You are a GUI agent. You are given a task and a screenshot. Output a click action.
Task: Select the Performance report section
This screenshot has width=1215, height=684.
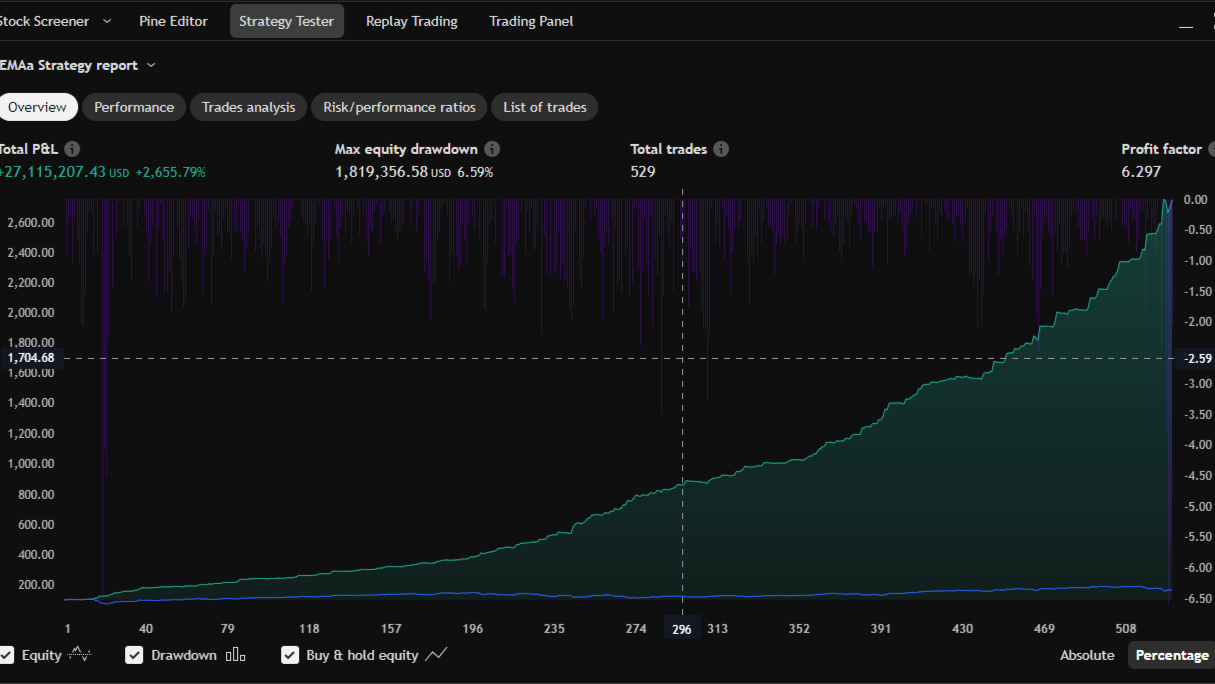134,107
